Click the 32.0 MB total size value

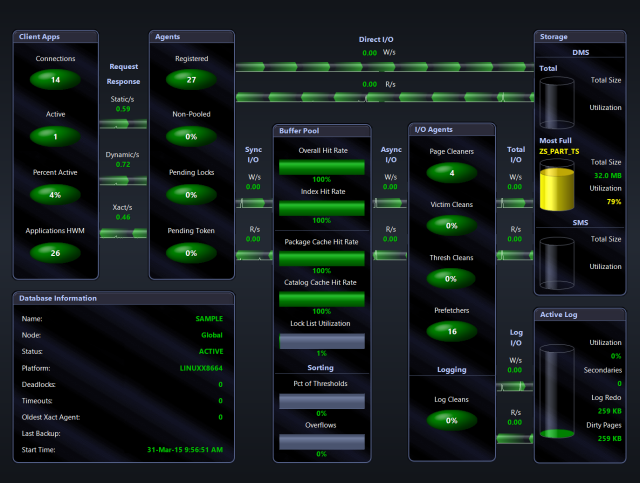click(x=608, y=176)
